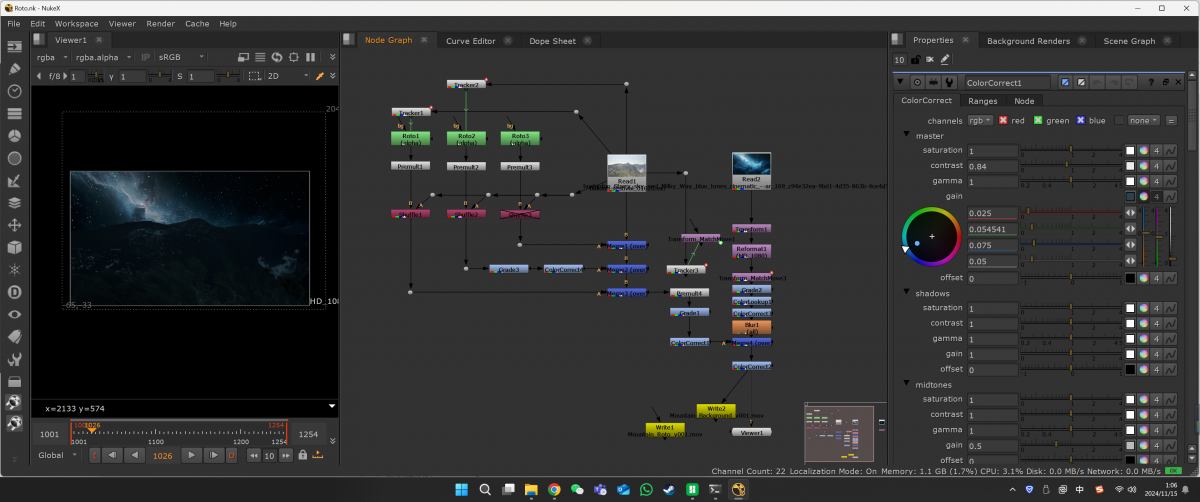1200x502 pixels.
Task: Open the Render menu
Action: click(160, 23)
